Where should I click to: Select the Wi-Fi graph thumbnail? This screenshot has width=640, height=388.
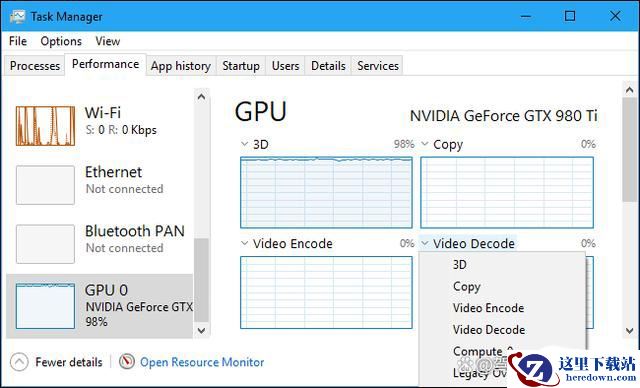point(45,126)
